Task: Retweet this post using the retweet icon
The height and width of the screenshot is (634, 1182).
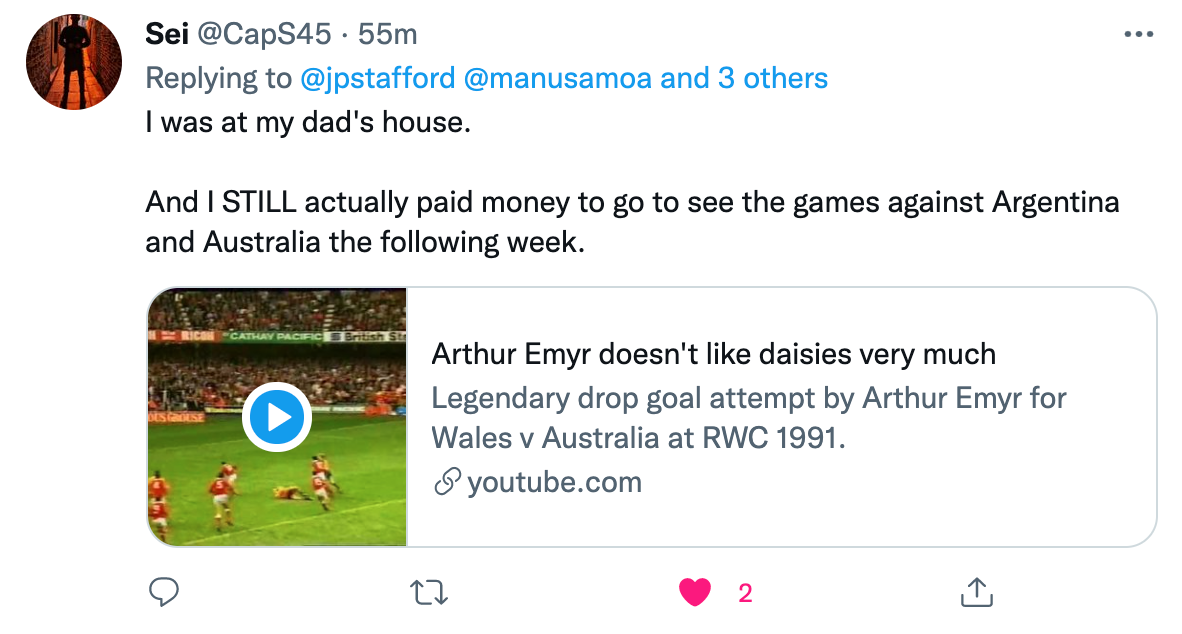Action: click(430, 593)
